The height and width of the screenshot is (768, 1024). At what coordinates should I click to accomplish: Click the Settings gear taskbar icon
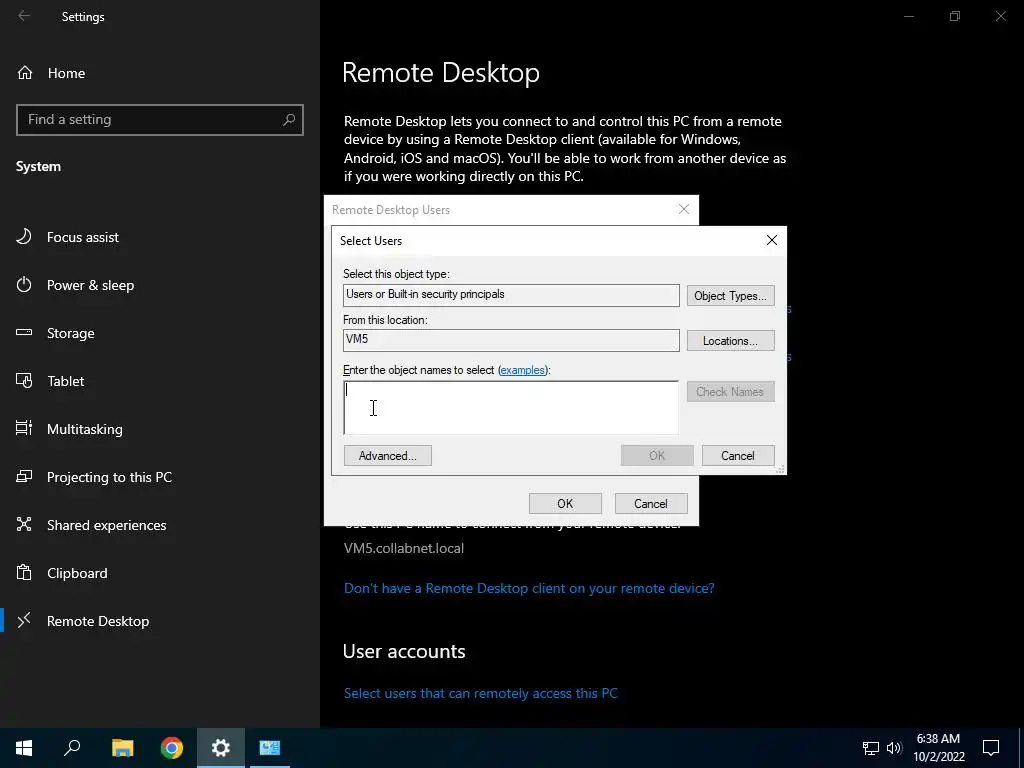tap(221, 748)
